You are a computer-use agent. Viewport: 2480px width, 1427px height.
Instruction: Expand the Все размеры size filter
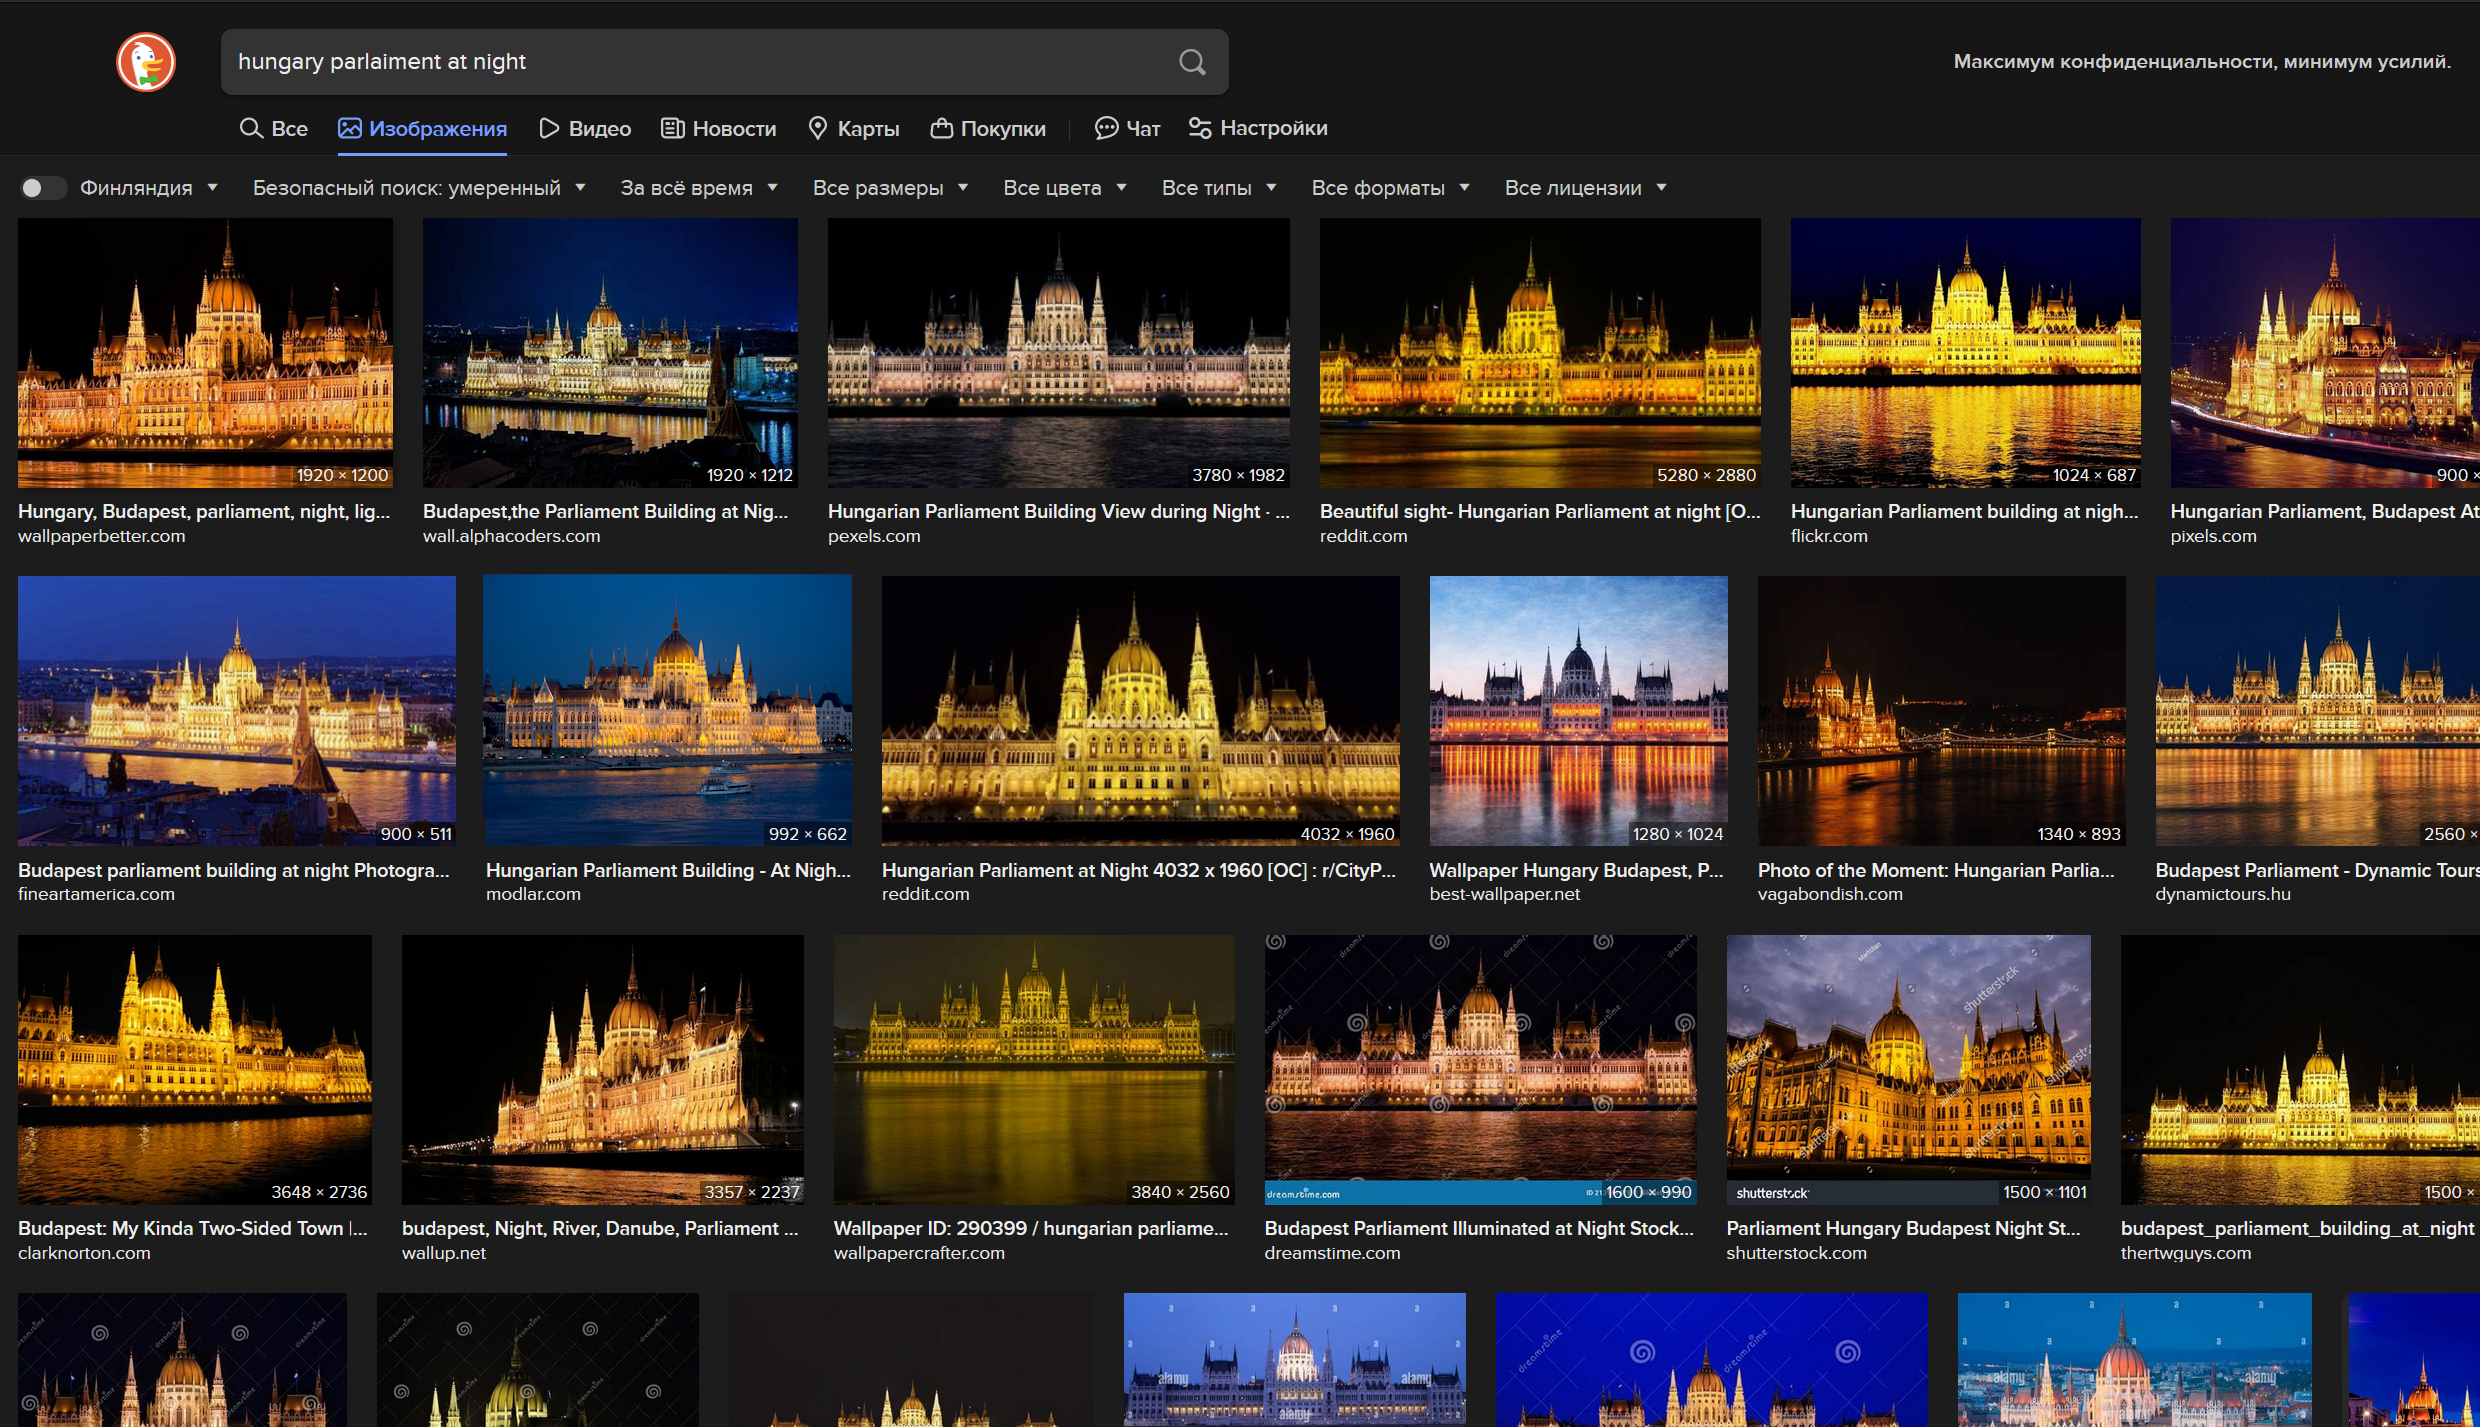tap(890, 188)
